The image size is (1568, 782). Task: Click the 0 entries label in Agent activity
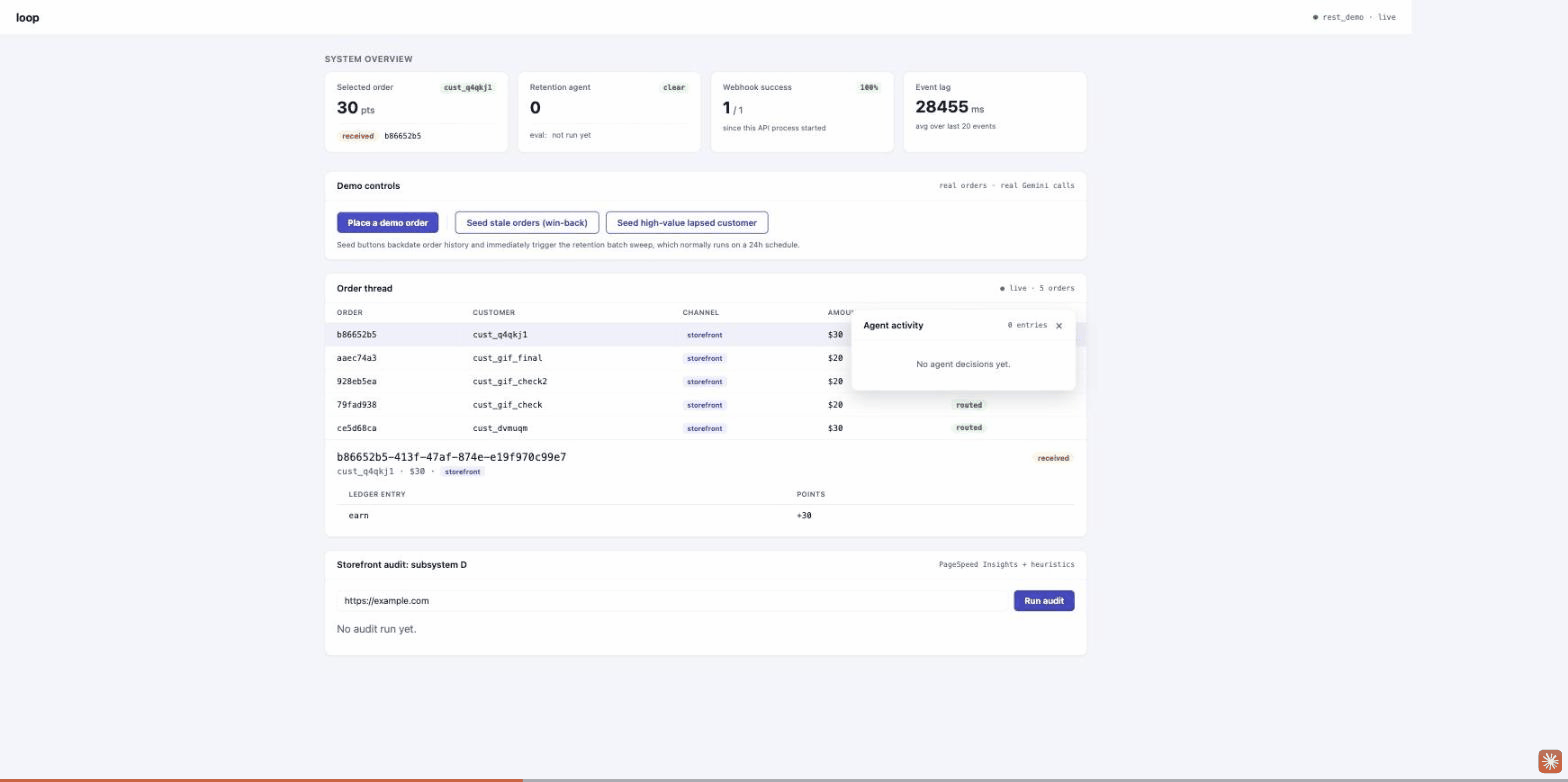[x=1027, y=326]
